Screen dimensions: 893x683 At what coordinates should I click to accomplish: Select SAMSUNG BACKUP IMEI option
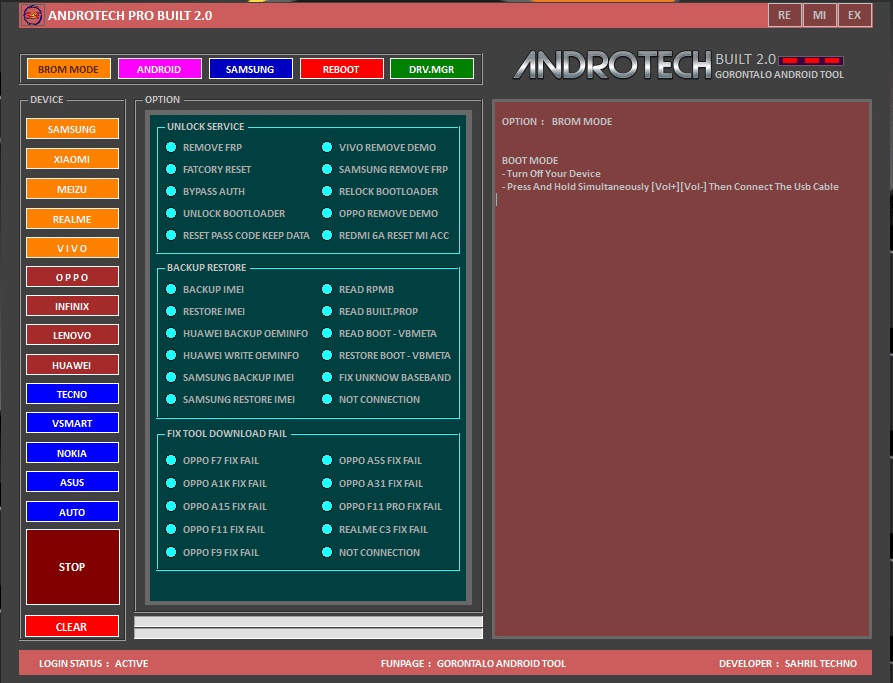point(230,377)
